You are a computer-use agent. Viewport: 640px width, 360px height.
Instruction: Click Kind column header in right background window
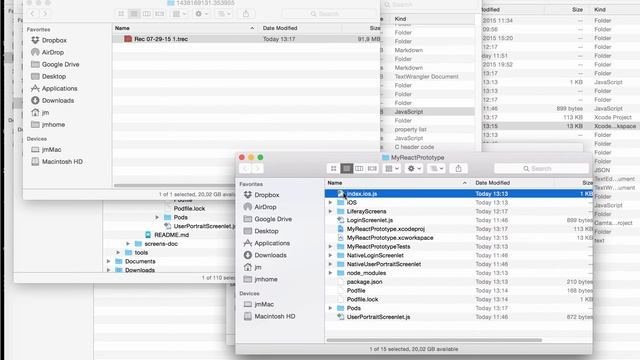click(x=600, y=9)
